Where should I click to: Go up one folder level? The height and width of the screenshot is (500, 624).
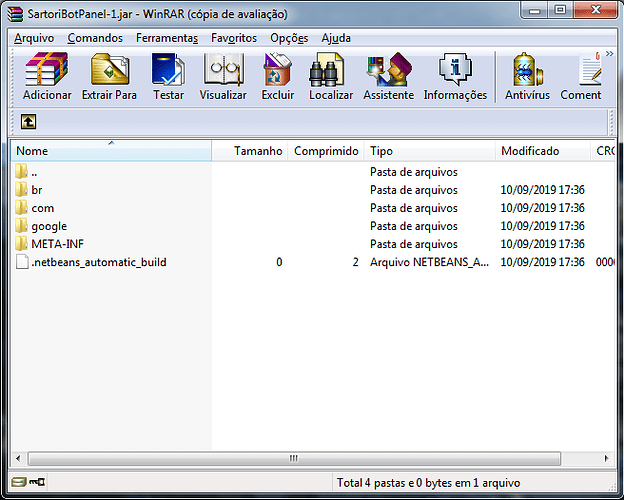tap(28, 121)
